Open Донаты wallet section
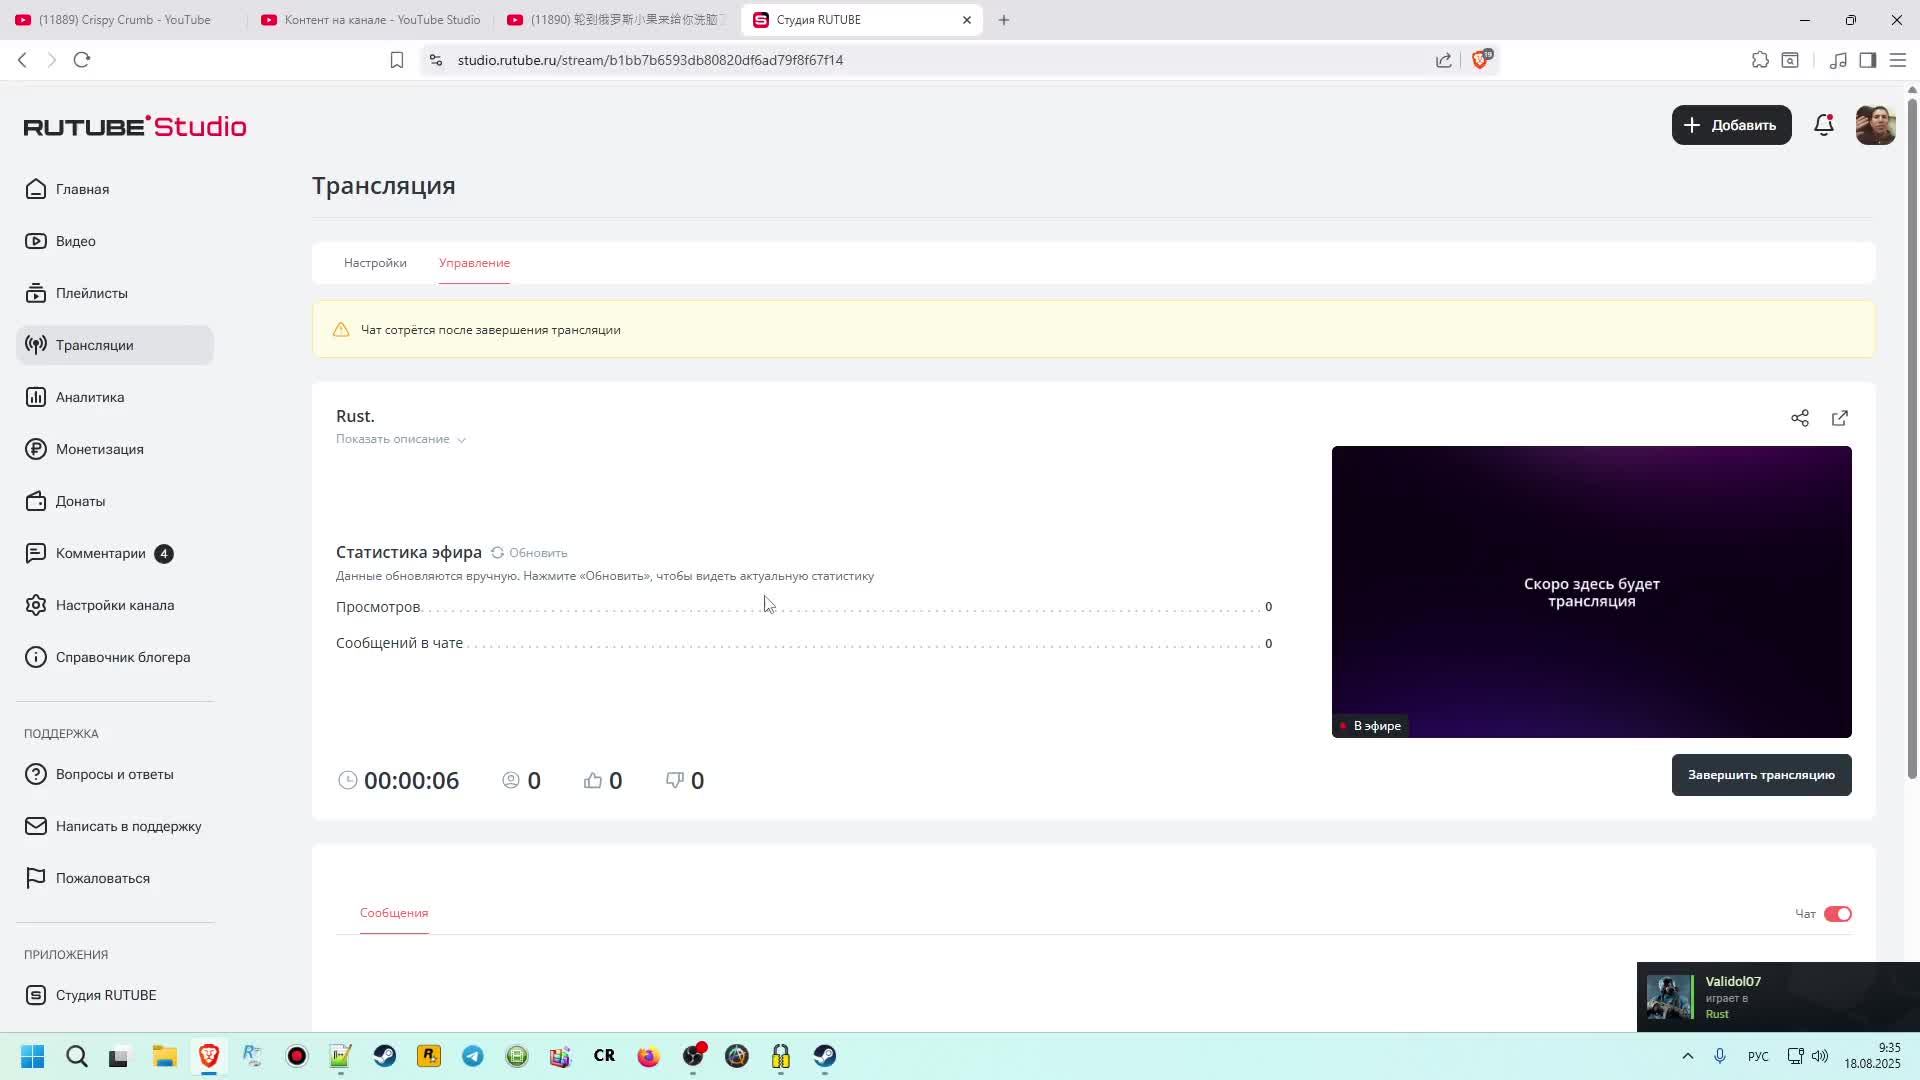The width and height of the screenshot is (1920, 1080). [80, 501]
